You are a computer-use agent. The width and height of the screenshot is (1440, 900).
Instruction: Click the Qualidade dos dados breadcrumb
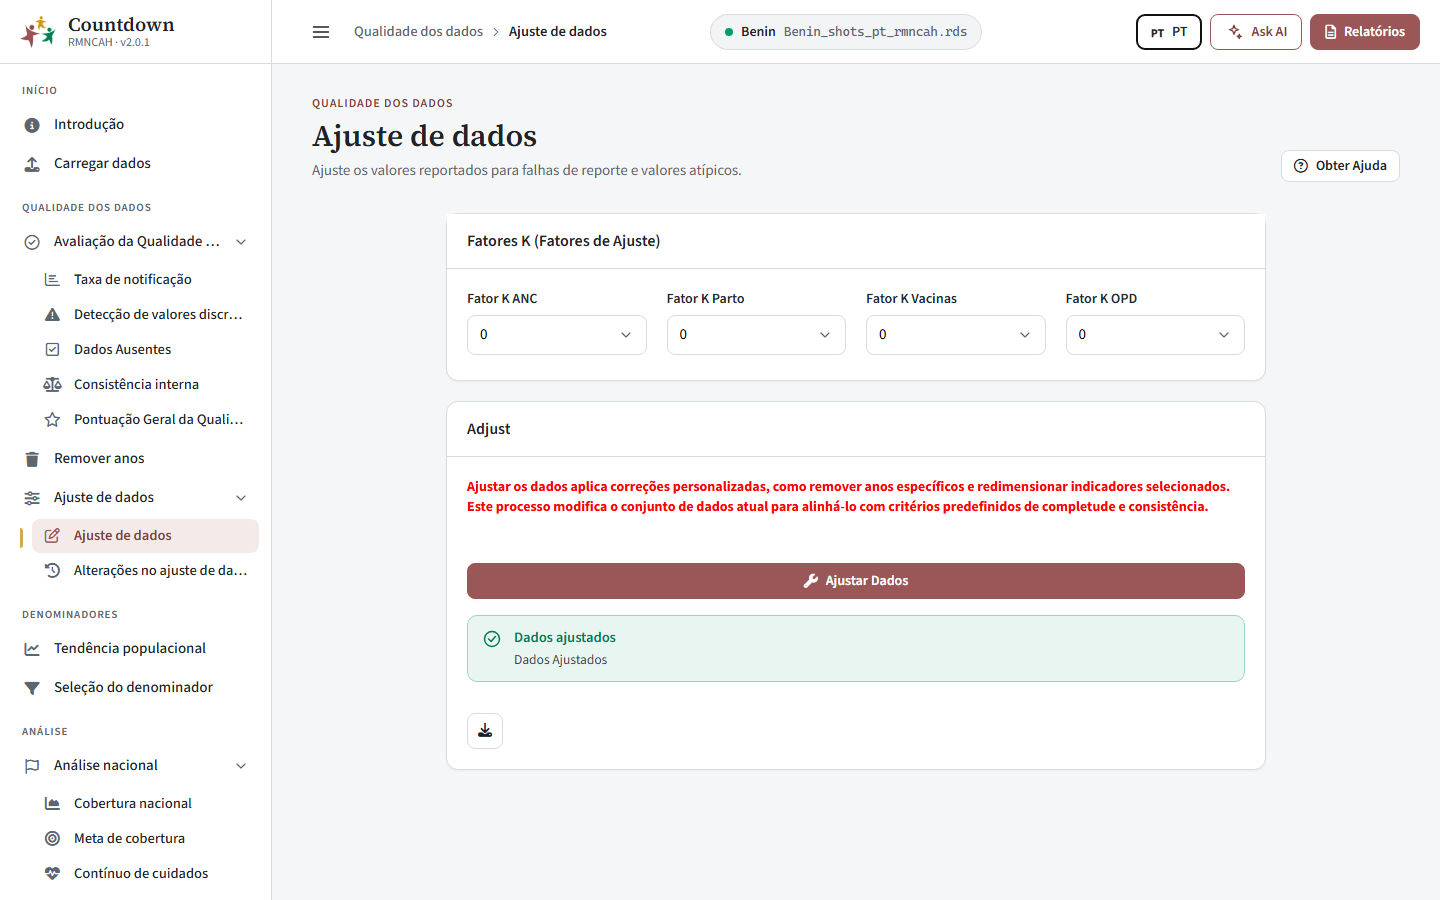coord(418,32)
